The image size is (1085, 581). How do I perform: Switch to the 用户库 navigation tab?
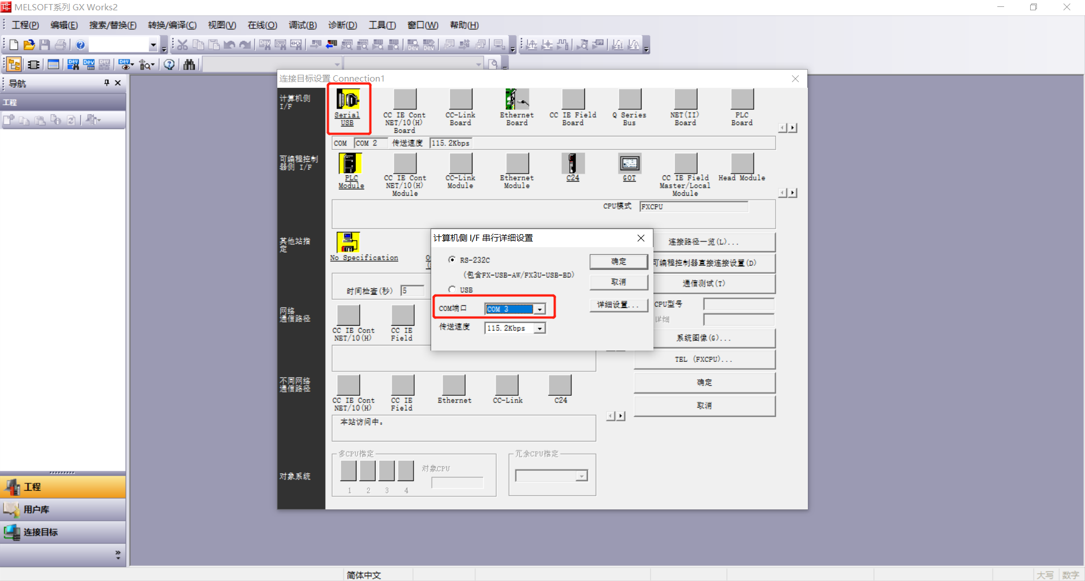coord(63,510)
